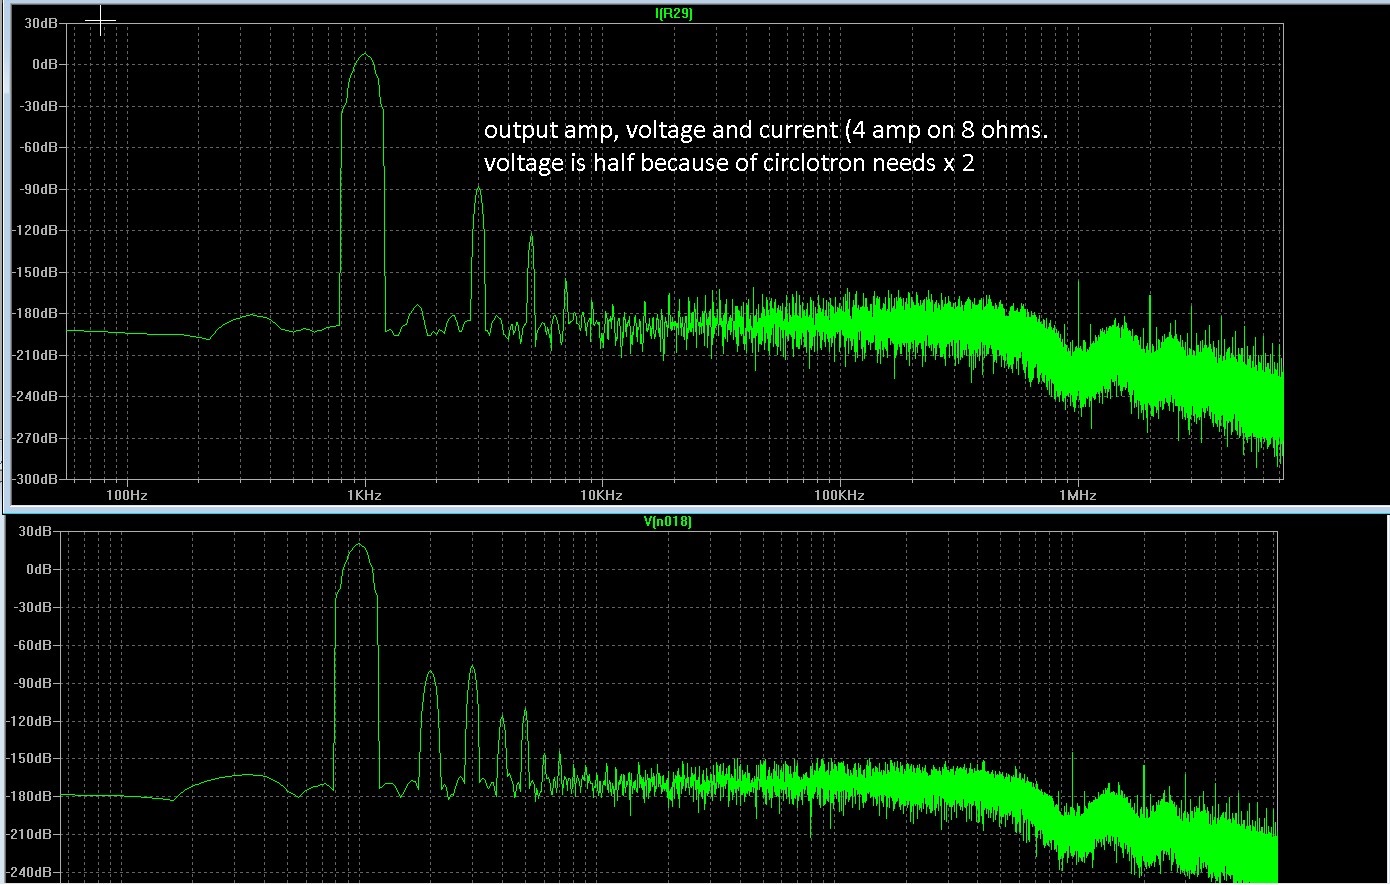
Task: Click the V(n018) trace label
Action: tap(666, 521)
